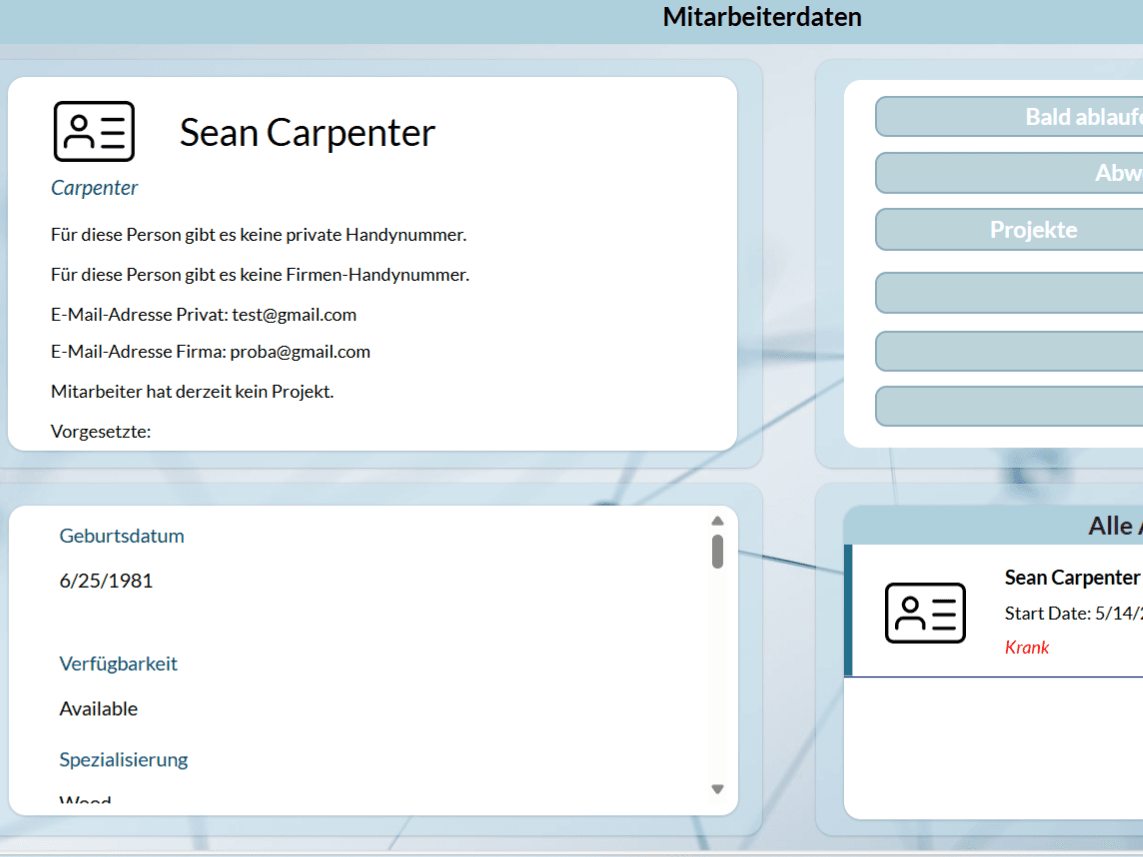Click the blank button directly below Projekte
1143x857 pixels.
1010,293
